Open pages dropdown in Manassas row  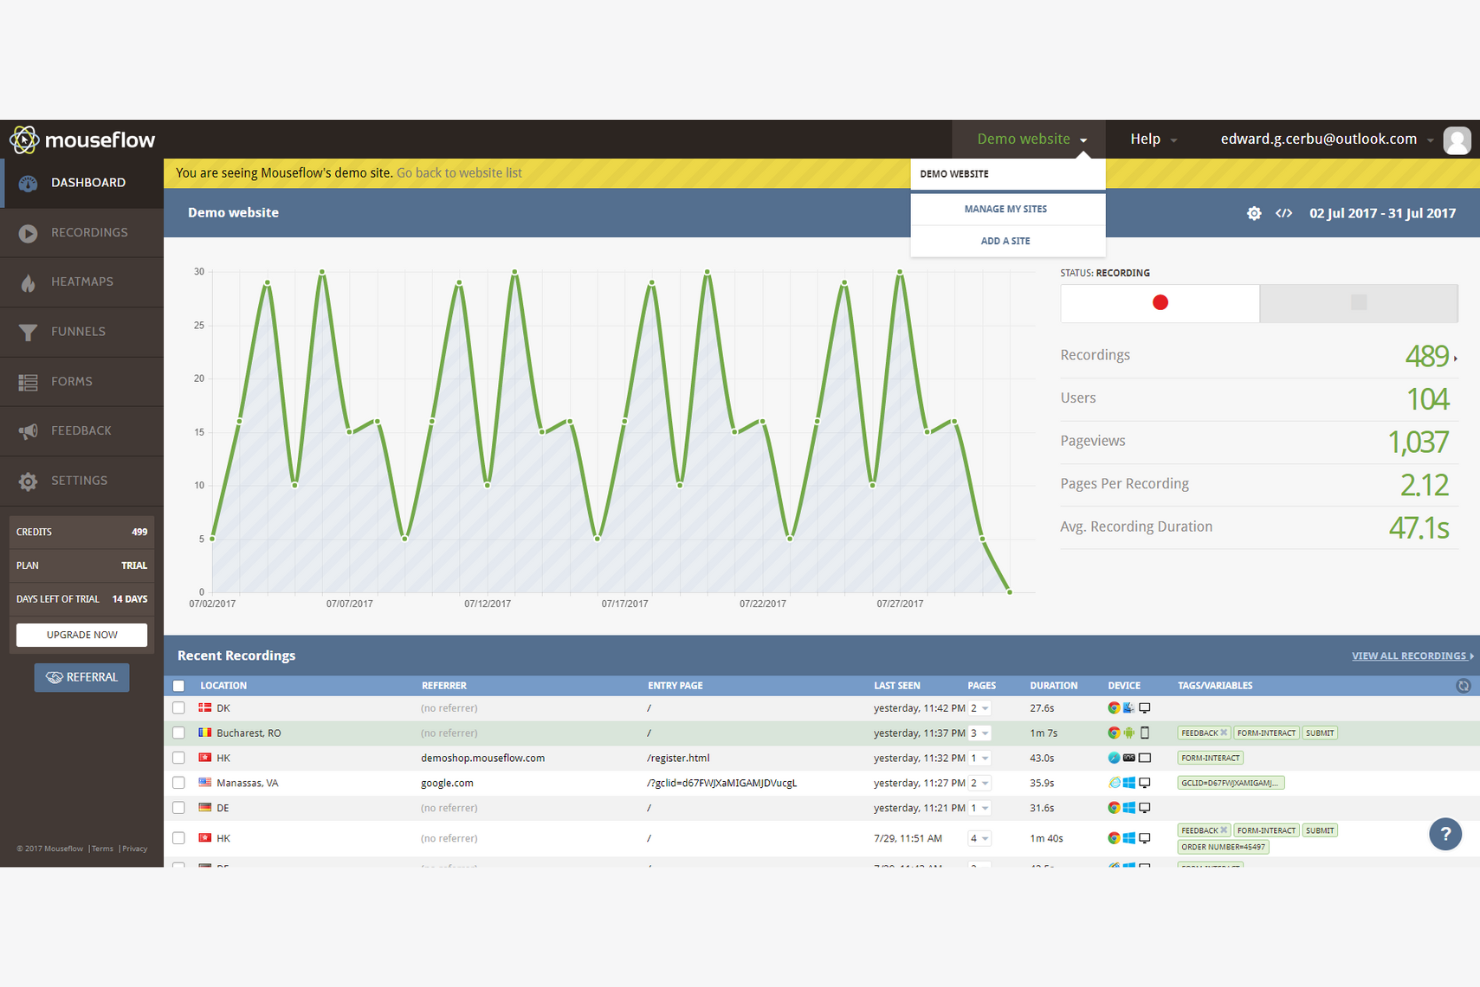click(979, 783)
